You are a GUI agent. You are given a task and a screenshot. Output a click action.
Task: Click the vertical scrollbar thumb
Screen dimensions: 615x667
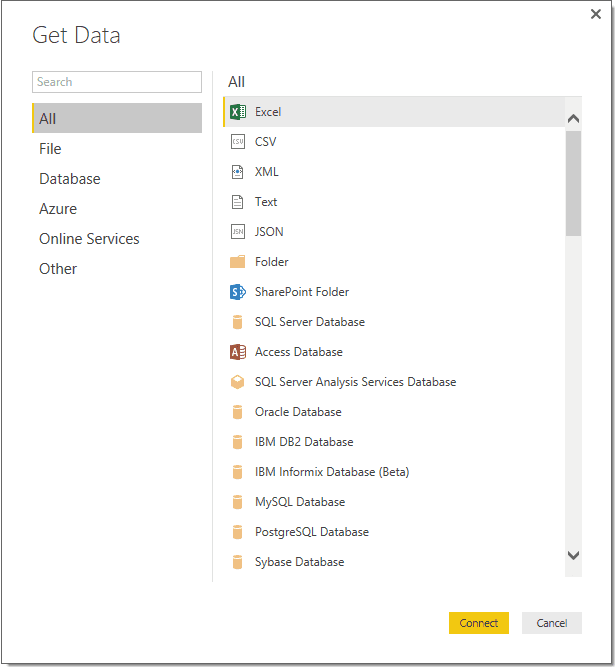click(x=573, y=183)
